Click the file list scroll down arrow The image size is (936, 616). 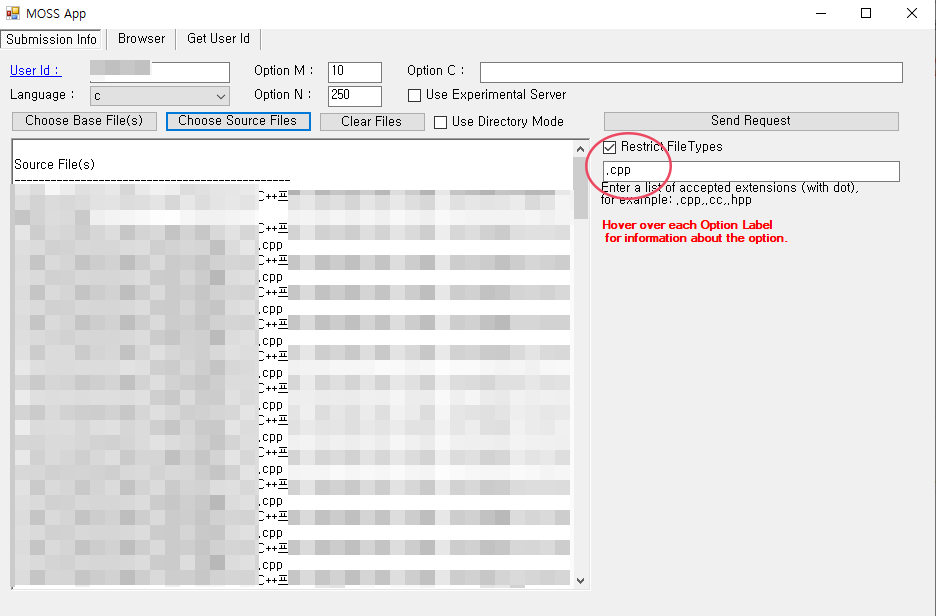(x=580, y=580)
